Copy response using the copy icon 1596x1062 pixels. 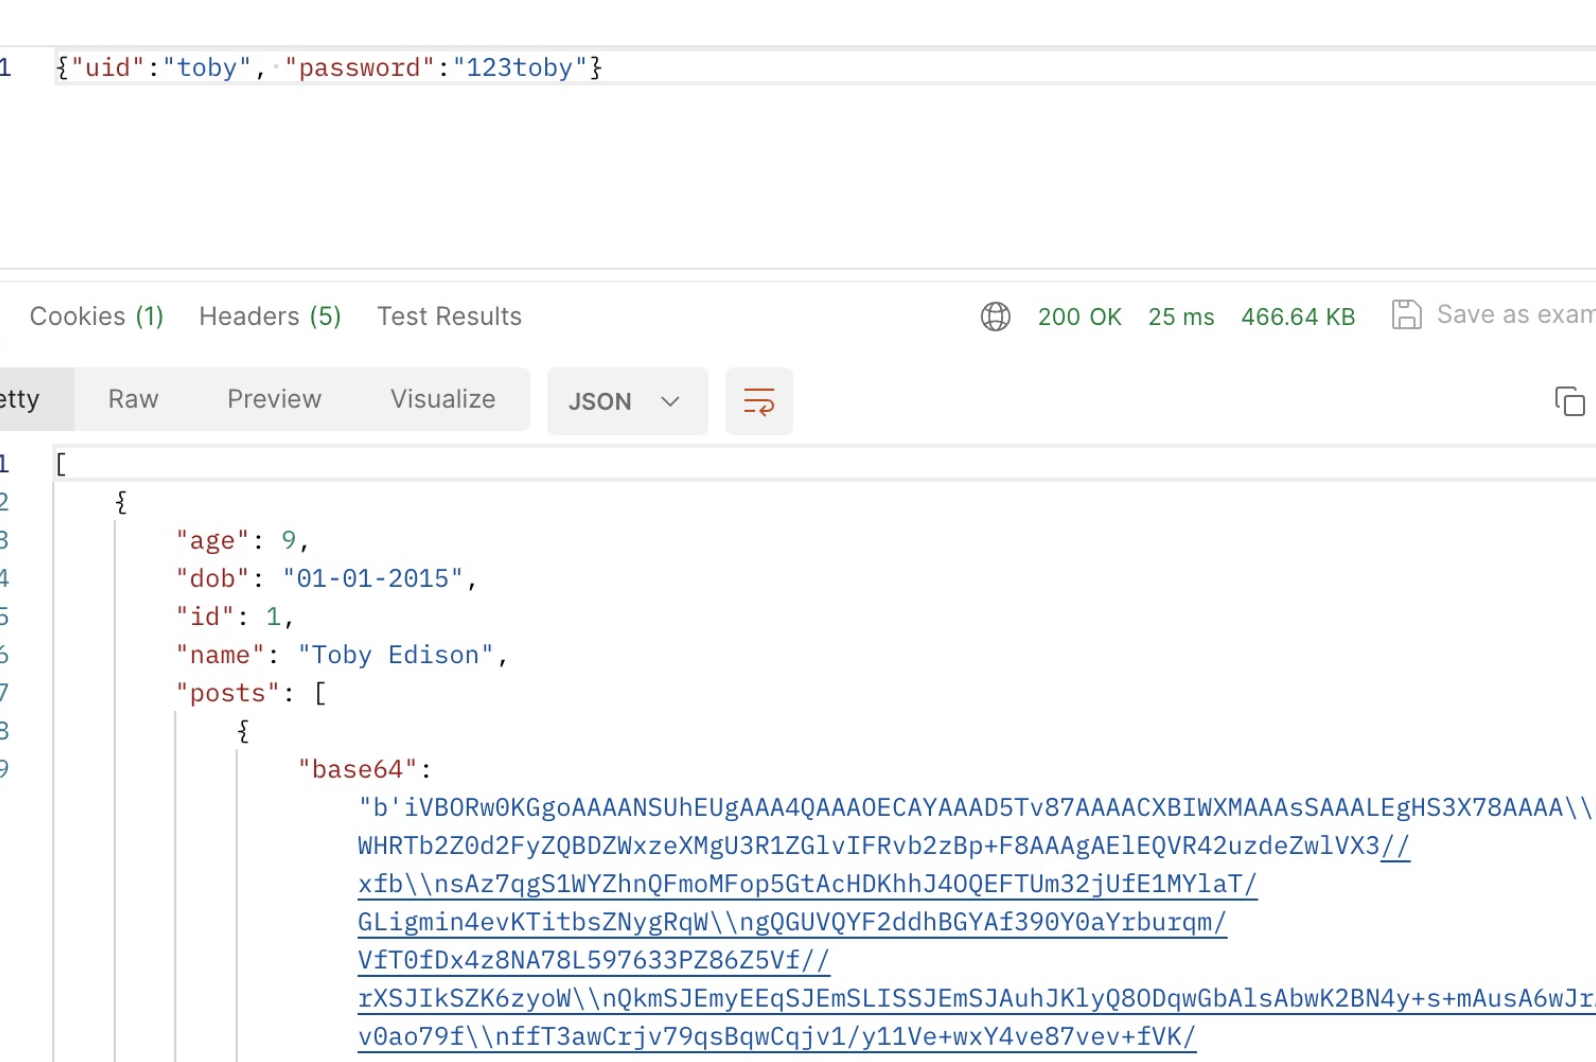[x=1570, y=401]
